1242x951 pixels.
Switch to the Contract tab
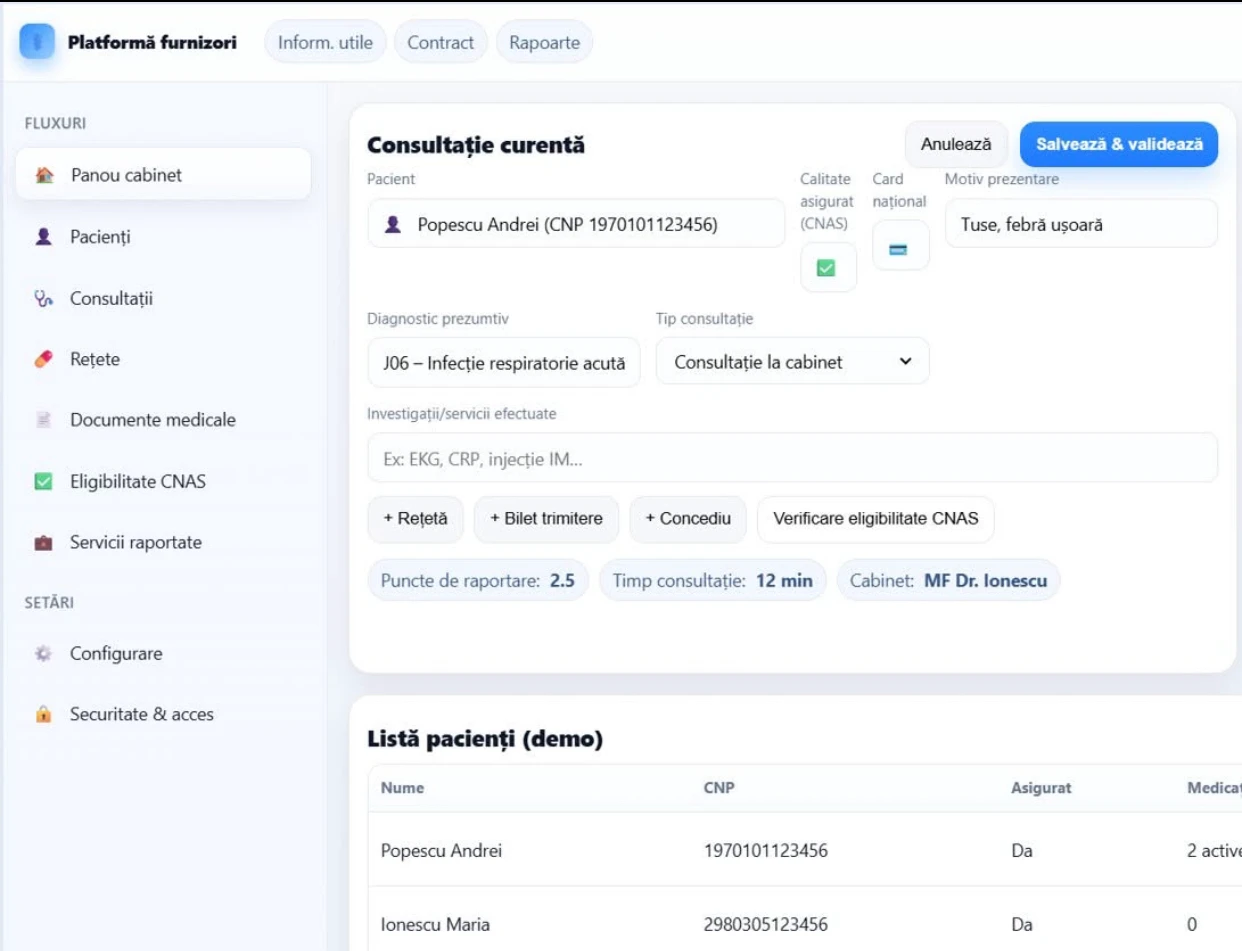pyautogui.click(x=440, y=42)
